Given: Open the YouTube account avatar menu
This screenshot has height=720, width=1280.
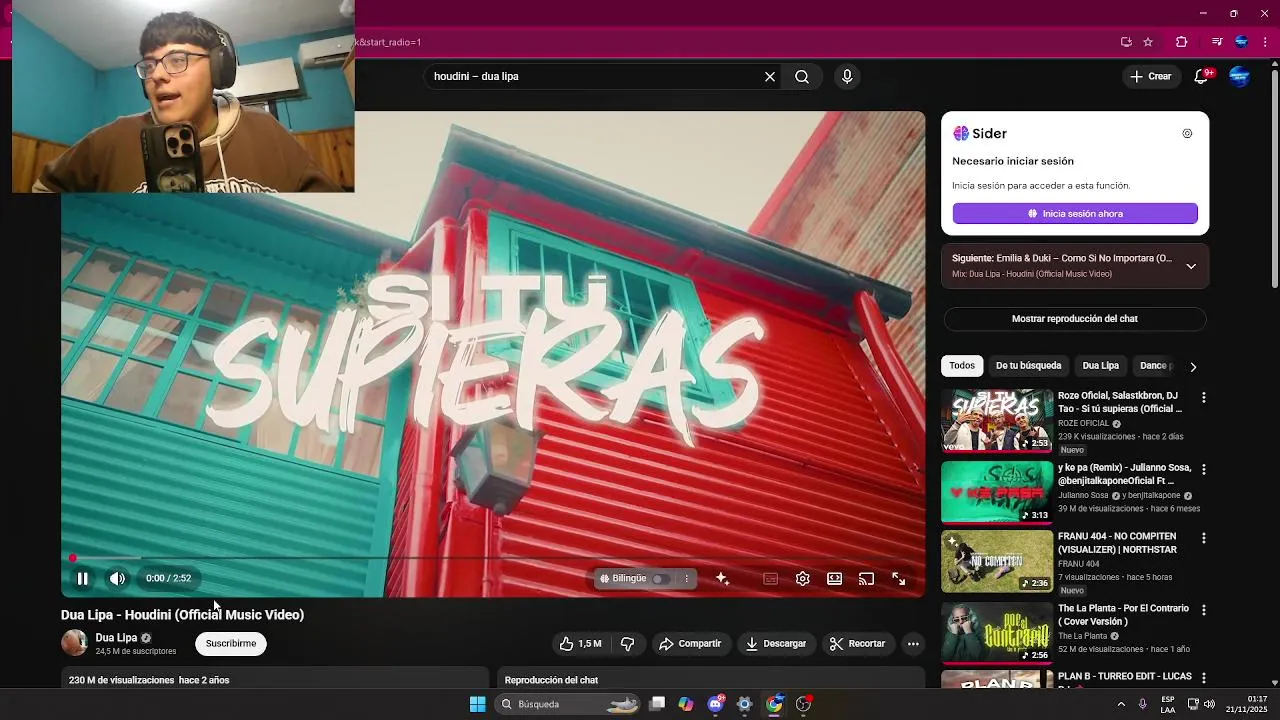Looking at the screenshot, I should click(x=1239, y=76).
